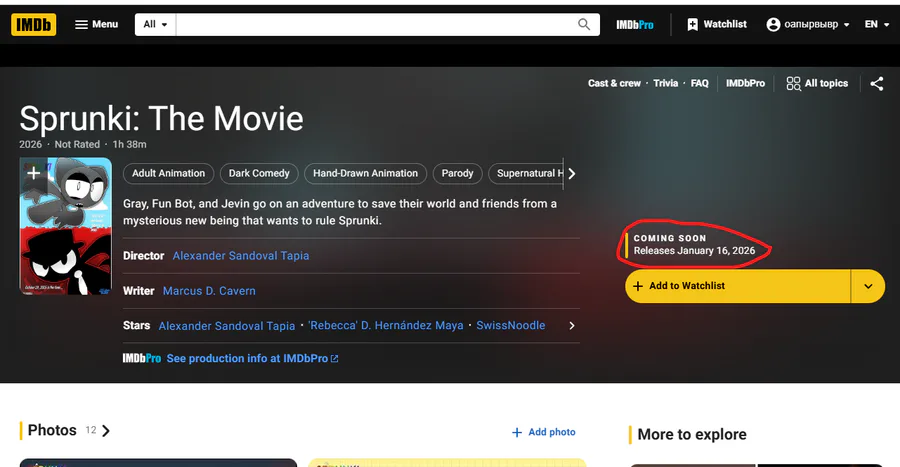This screenshot has width=900, height=467.
Task: Add poster to watchlist via plus ribbon
Action: (x=33, y=173)
